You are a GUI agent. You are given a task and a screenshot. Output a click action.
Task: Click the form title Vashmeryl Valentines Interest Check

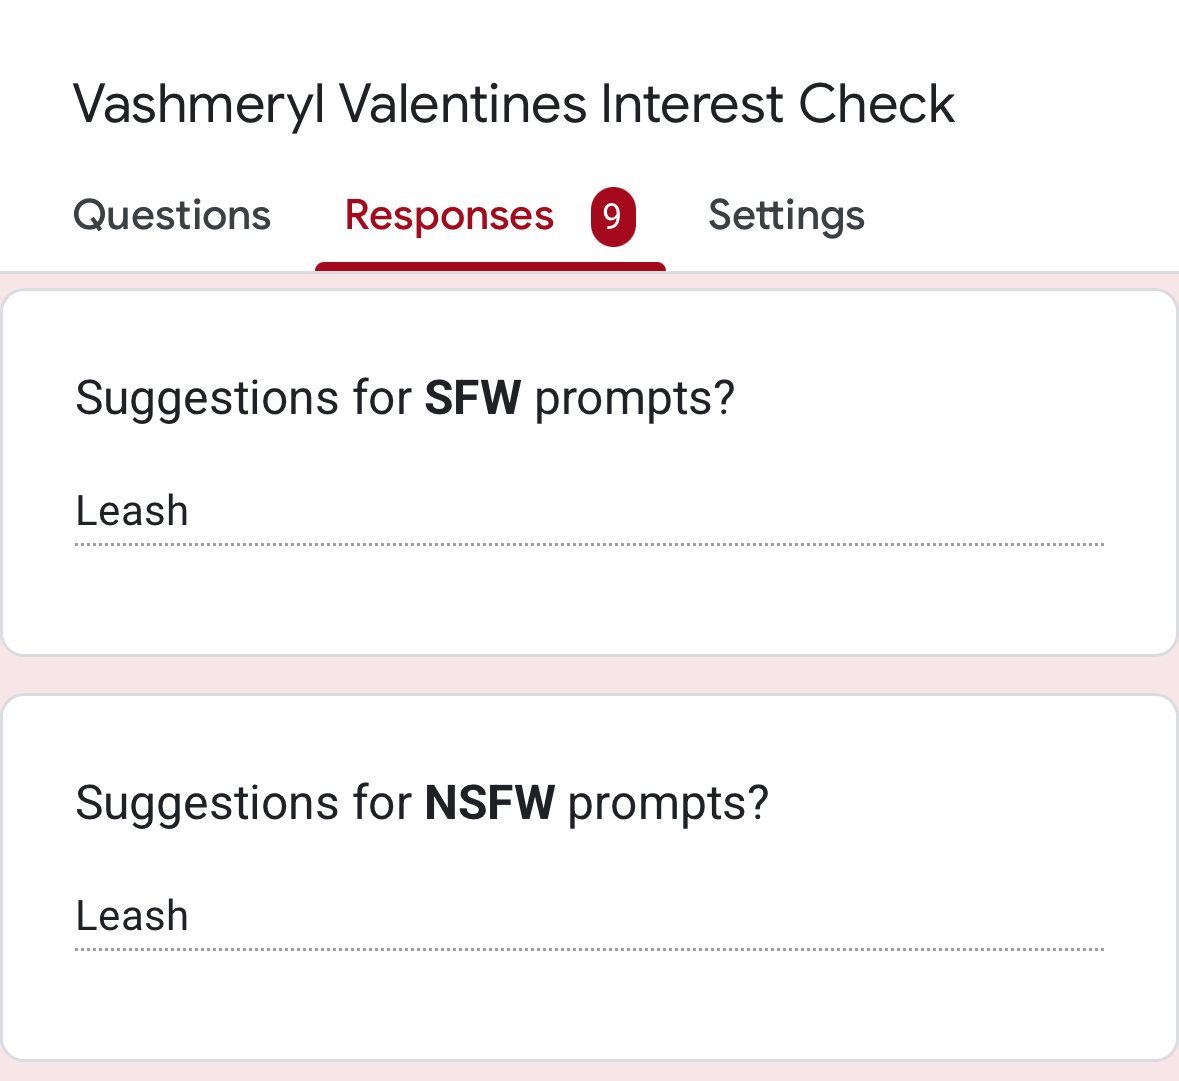pyautogui.click(x=514, y=104)
